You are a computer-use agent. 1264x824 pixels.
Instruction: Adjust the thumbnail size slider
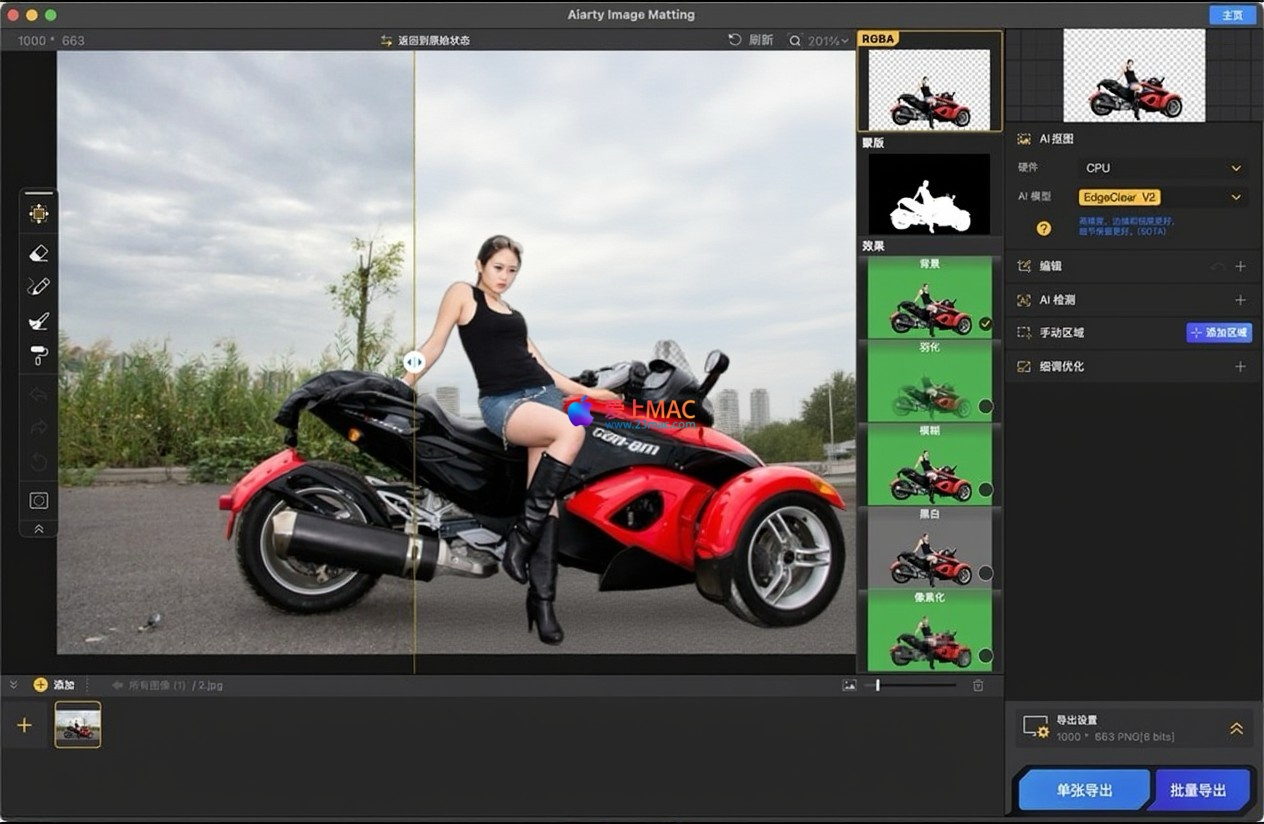(x=878, y=685)
